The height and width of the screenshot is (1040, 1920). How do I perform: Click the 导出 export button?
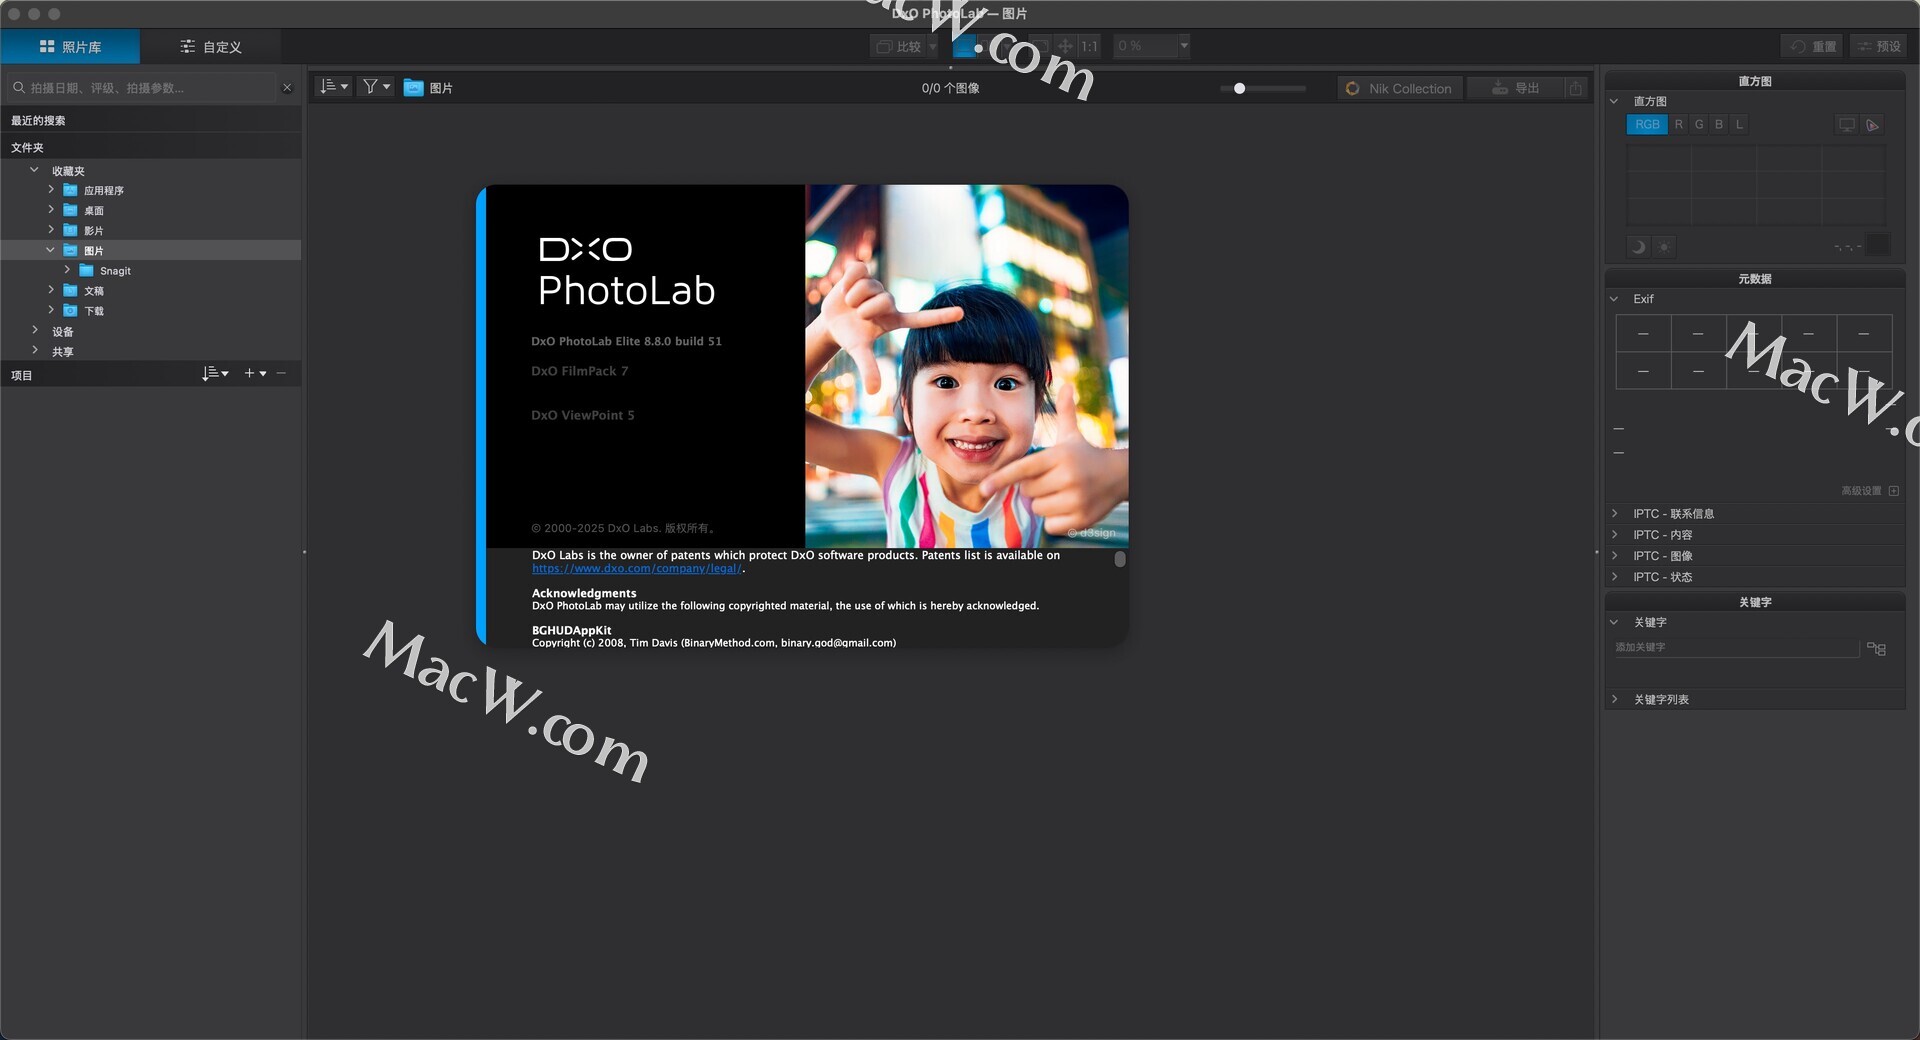coord(1515,88)
